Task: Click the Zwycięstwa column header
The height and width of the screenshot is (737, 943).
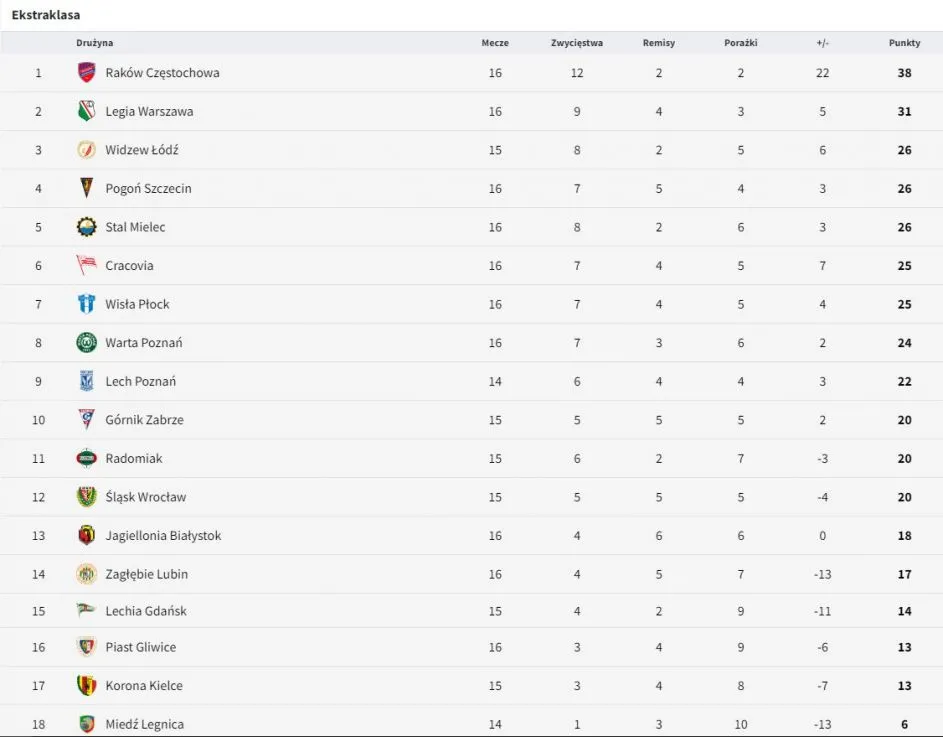Action: pos(577,43)
